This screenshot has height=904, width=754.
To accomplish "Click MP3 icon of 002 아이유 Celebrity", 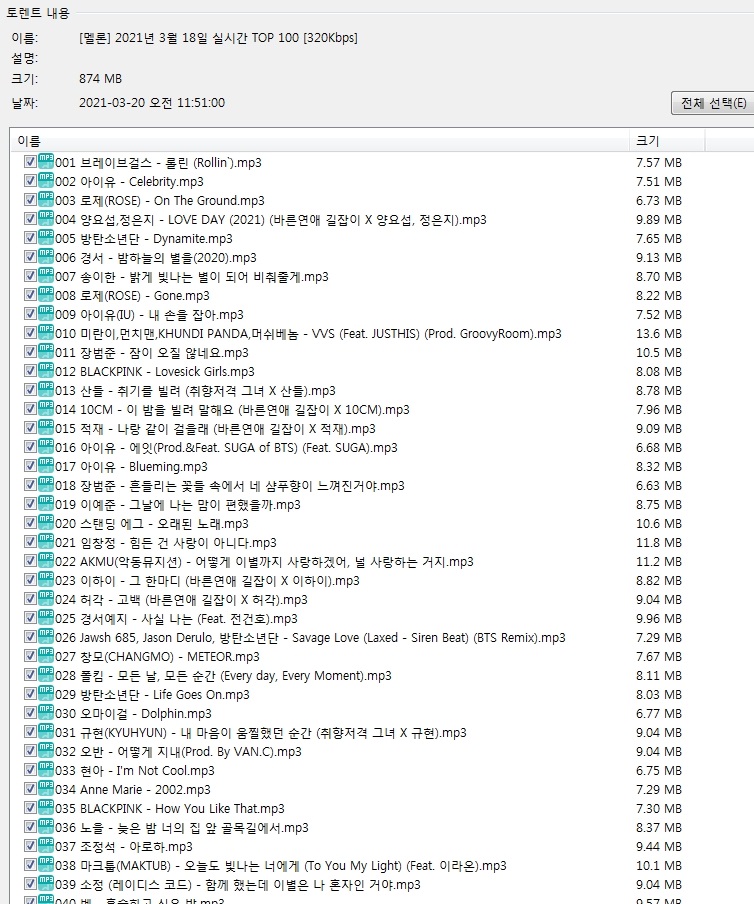I will tap(46, 180).
